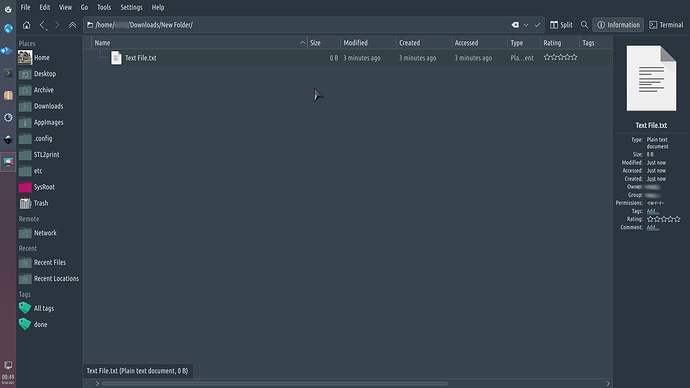Clear the location bar with the erase icon
The height and width of the screenshot is (388, 690).
(515, 25)
